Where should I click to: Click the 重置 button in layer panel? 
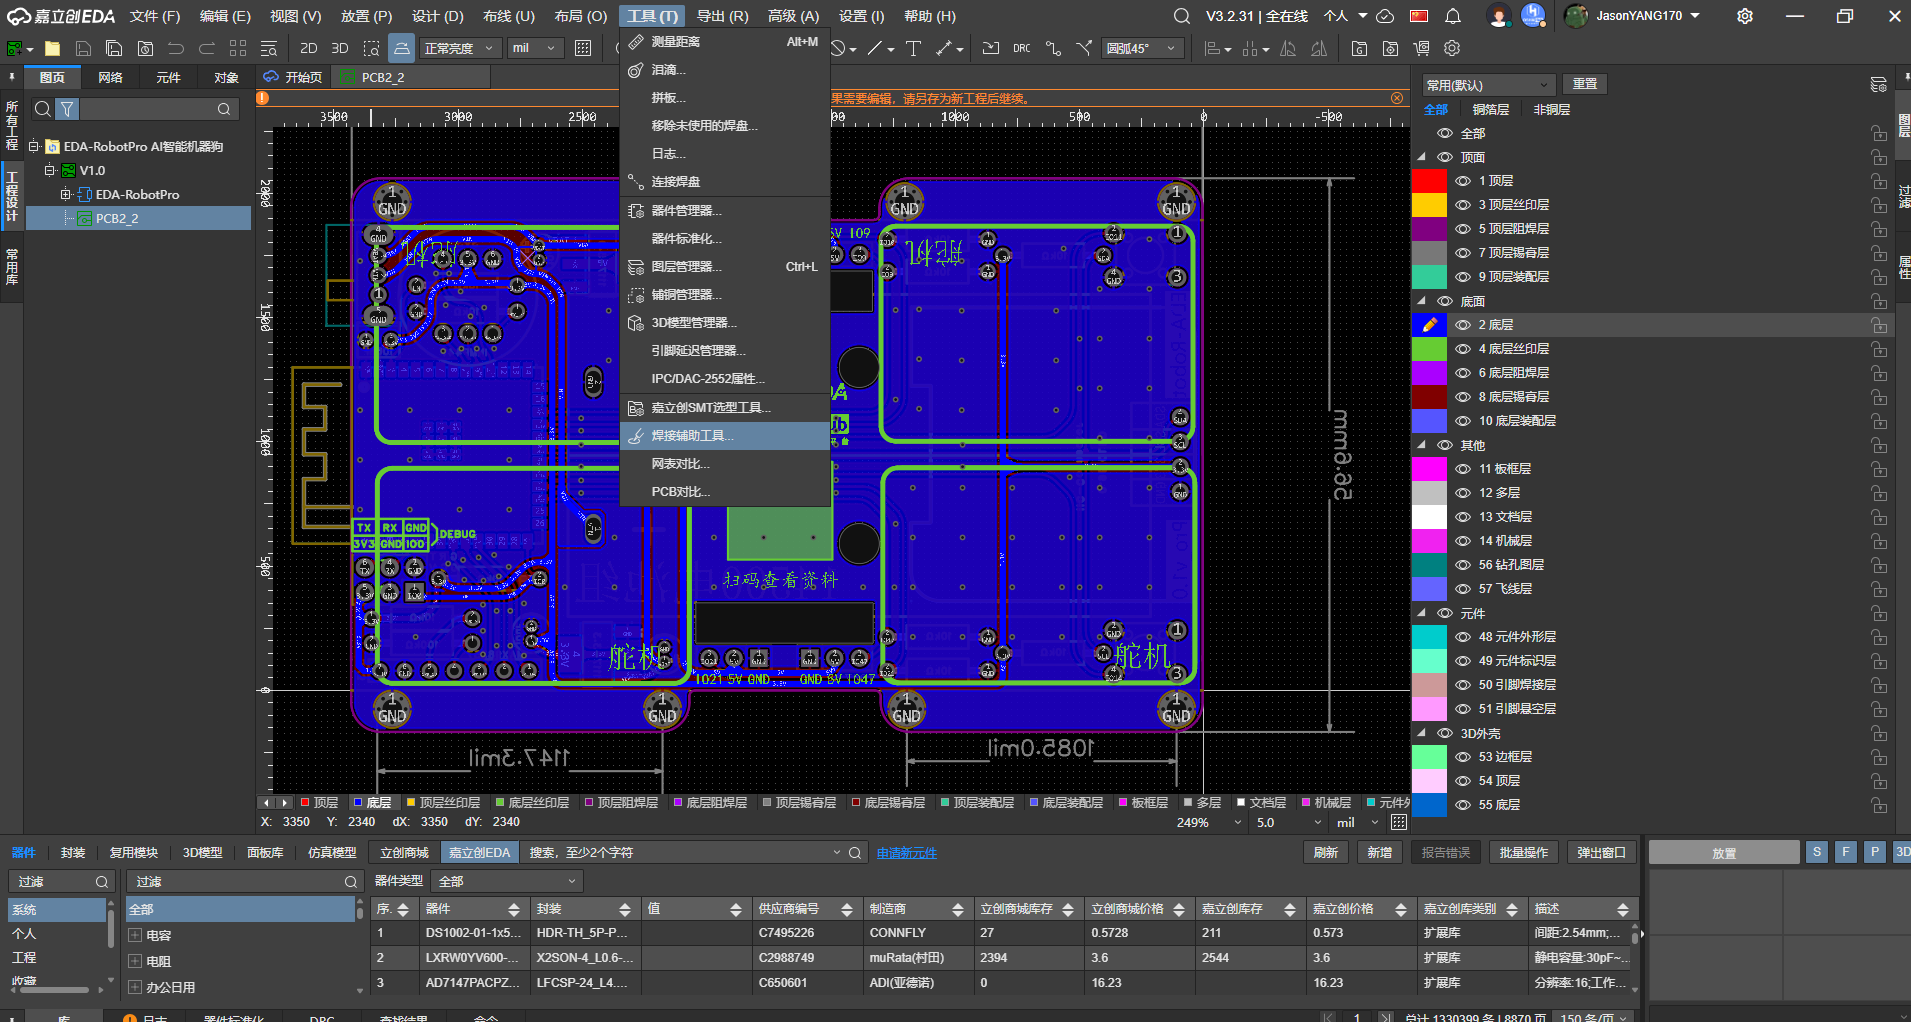pos(1584,84)
